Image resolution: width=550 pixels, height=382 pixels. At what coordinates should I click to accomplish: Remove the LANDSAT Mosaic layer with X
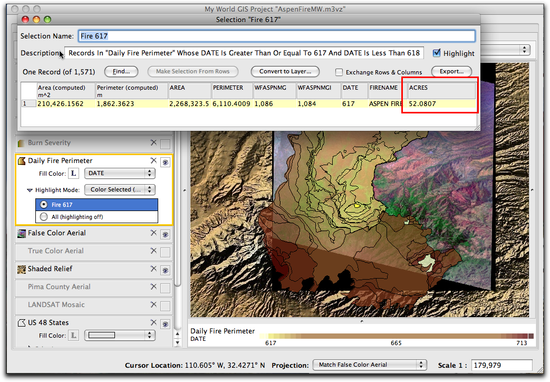(x=153, y=304)
